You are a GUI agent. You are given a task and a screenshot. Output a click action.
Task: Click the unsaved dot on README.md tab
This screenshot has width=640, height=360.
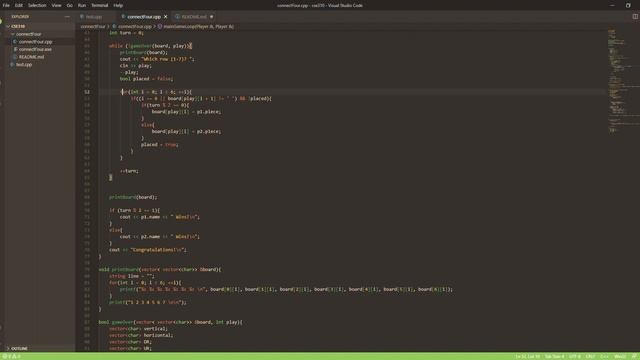(x=211, y=17)
